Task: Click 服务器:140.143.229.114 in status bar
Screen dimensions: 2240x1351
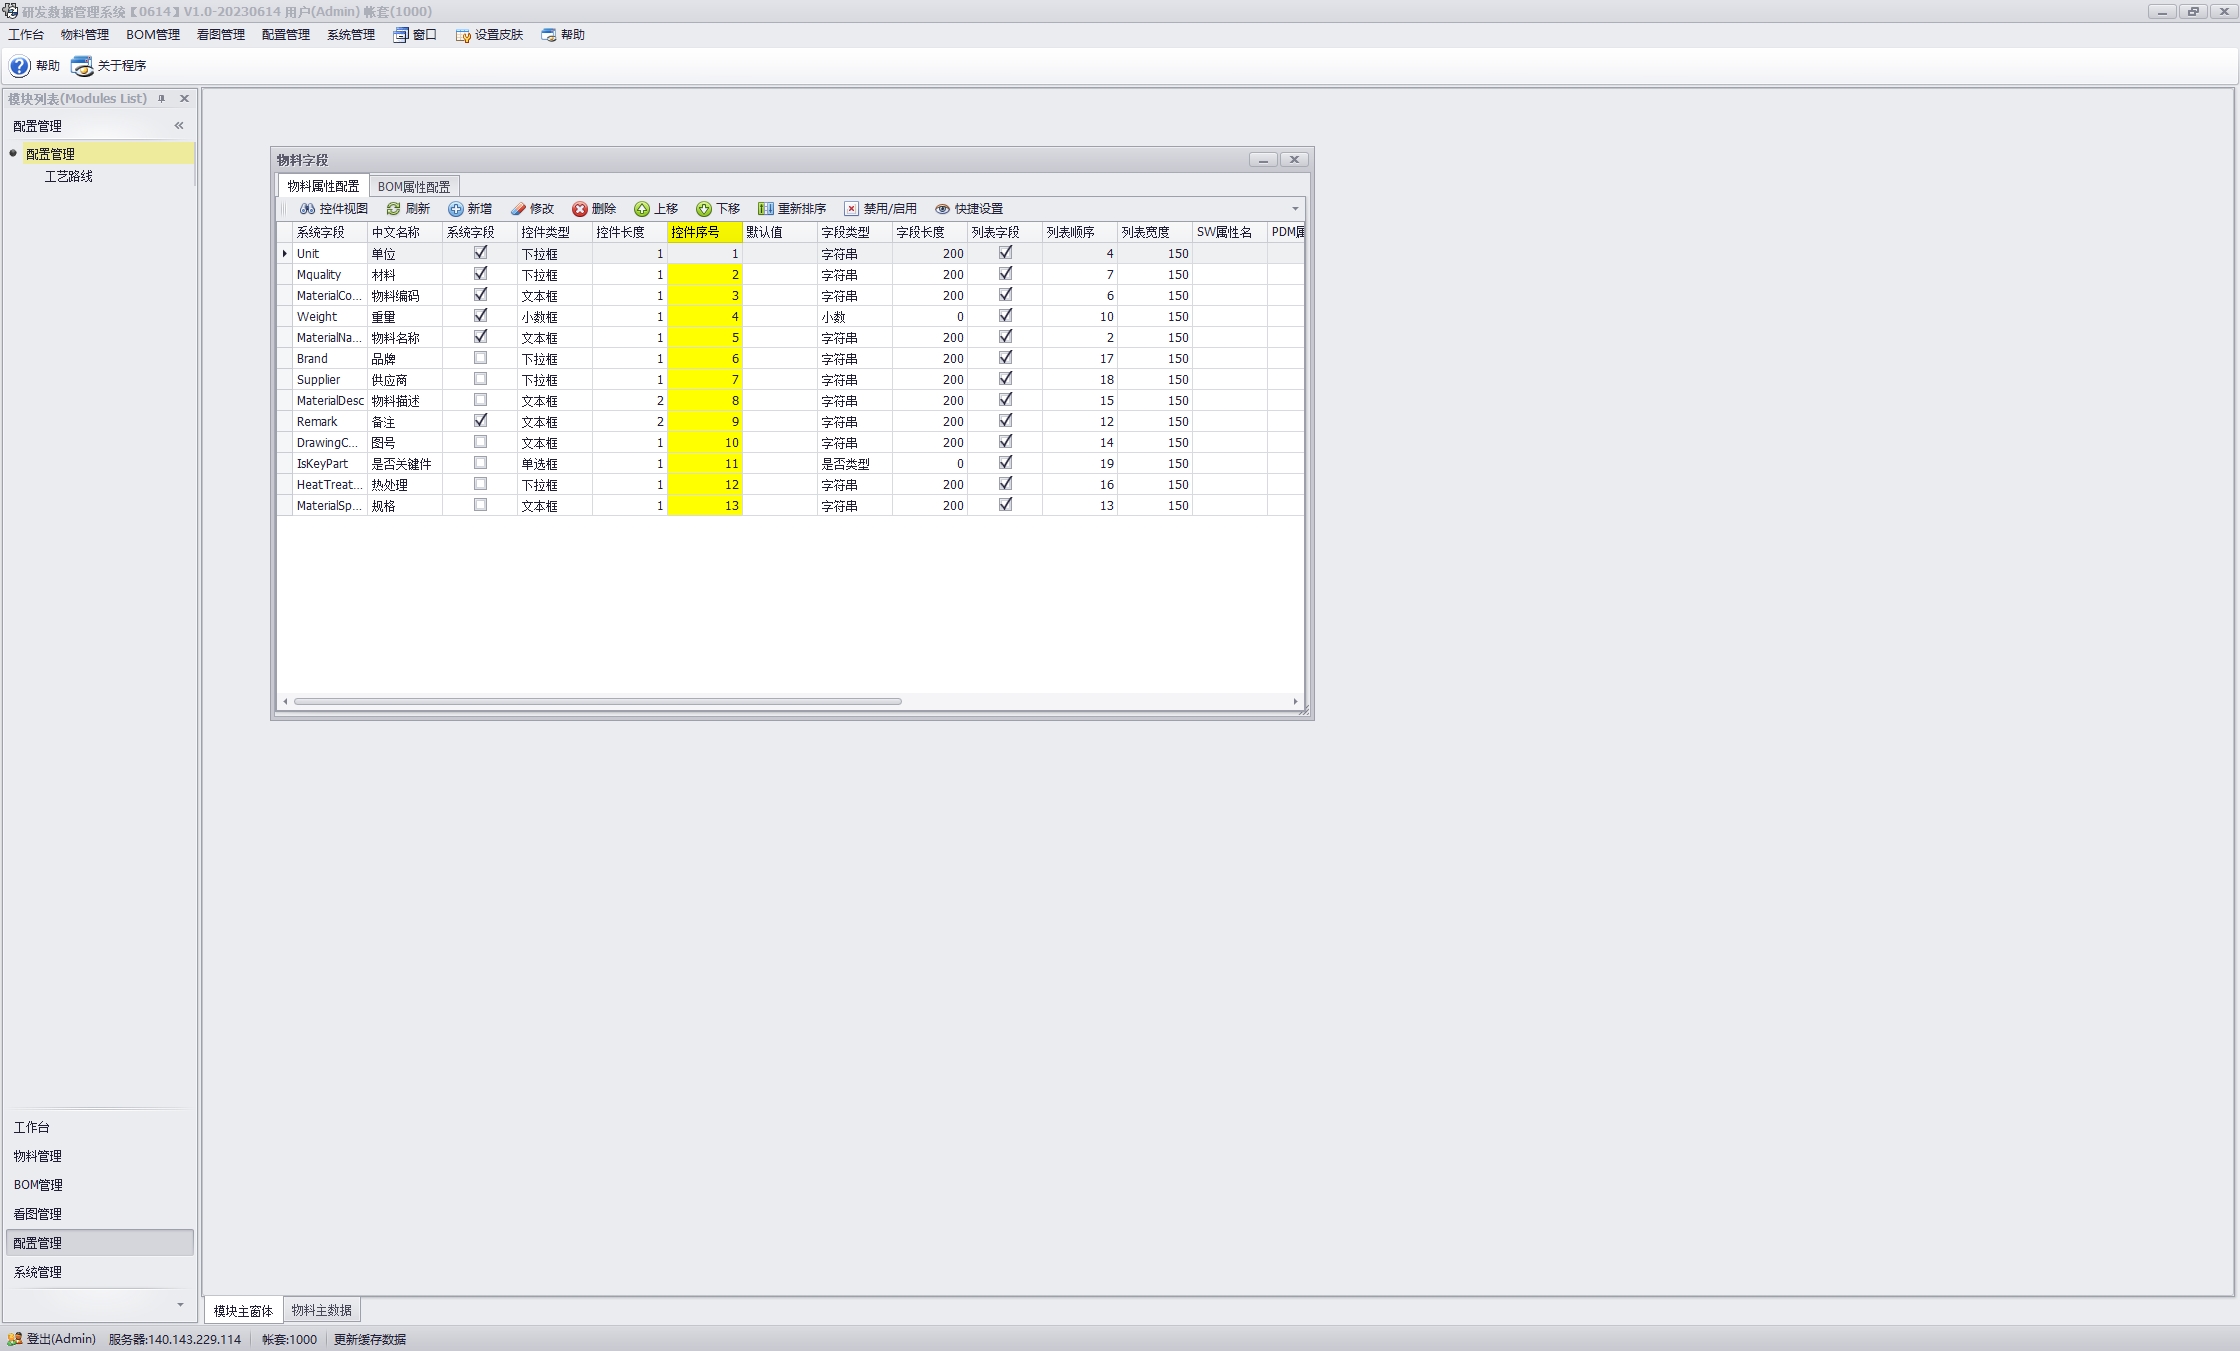Action: point(175,1339)
